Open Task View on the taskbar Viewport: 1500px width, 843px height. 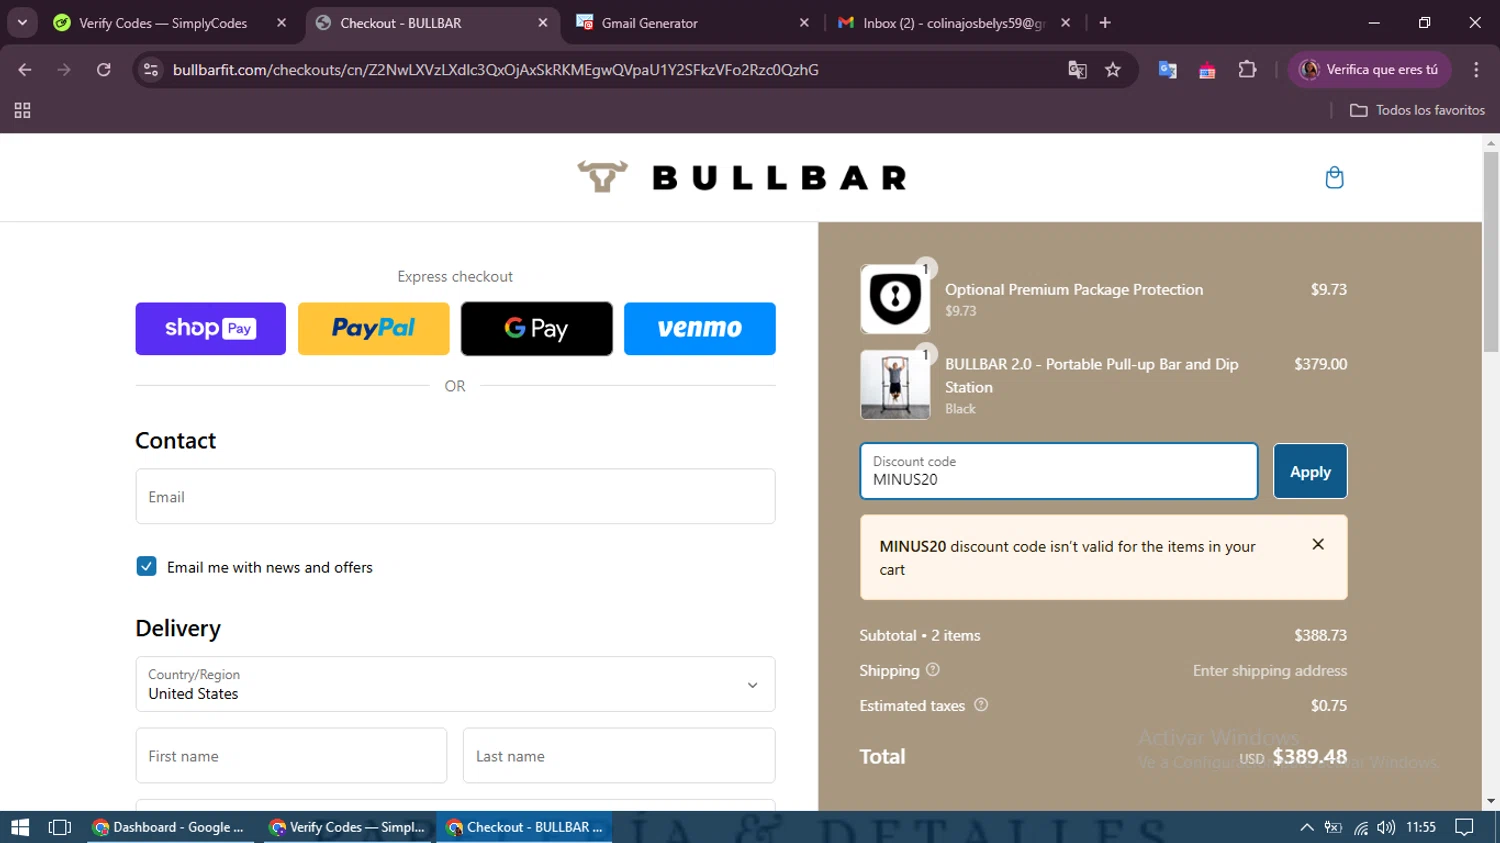click(x=60, y=827)
